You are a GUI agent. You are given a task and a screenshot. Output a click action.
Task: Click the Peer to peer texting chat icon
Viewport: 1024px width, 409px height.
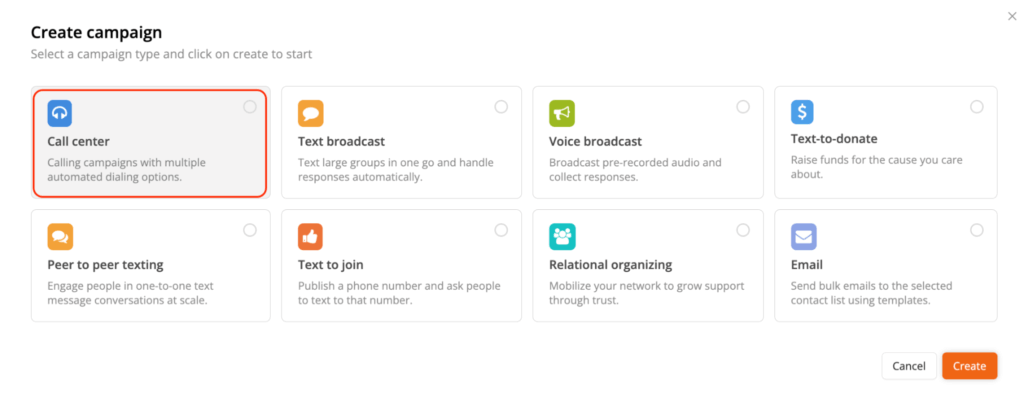(x=60, y=236)
